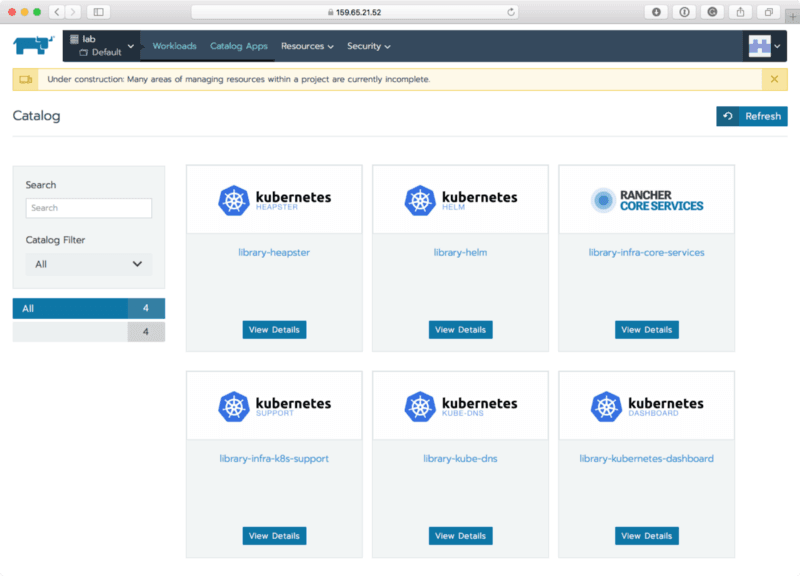This screenshot has height=576, width=800.
Task: Expand the Resources dropdown menu
Action: 307,46
